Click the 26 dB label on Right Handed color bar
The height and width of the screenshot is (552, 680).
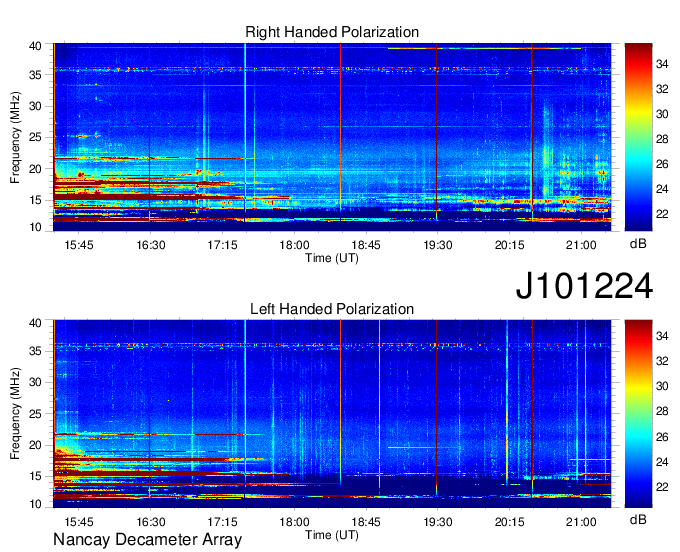click(x=662, y=164)
